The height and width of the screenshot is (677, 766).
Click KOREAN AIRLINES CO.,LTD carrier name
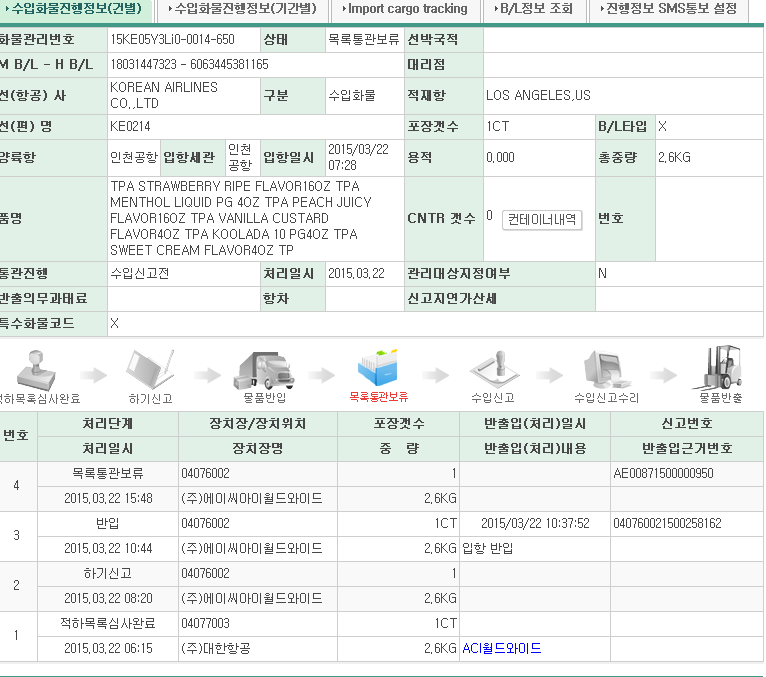pyautogui.click(x=164, y=95)
